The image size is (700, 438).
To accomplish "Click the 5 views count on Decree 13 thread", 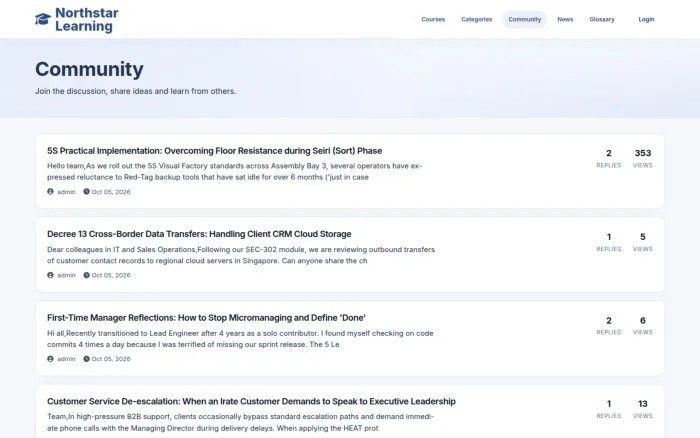I will (x=642, y=237).
